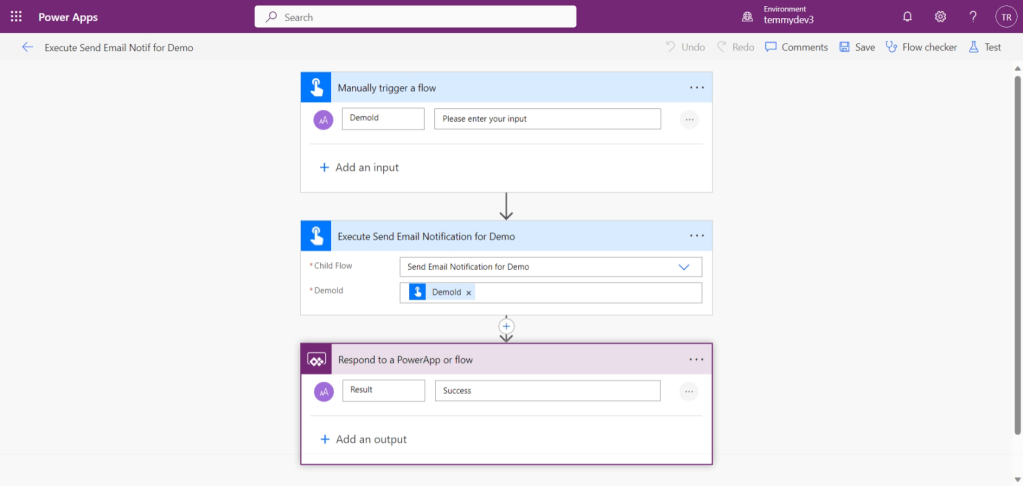Click Execute Send Email Notification for Demo title

point(426,237)
